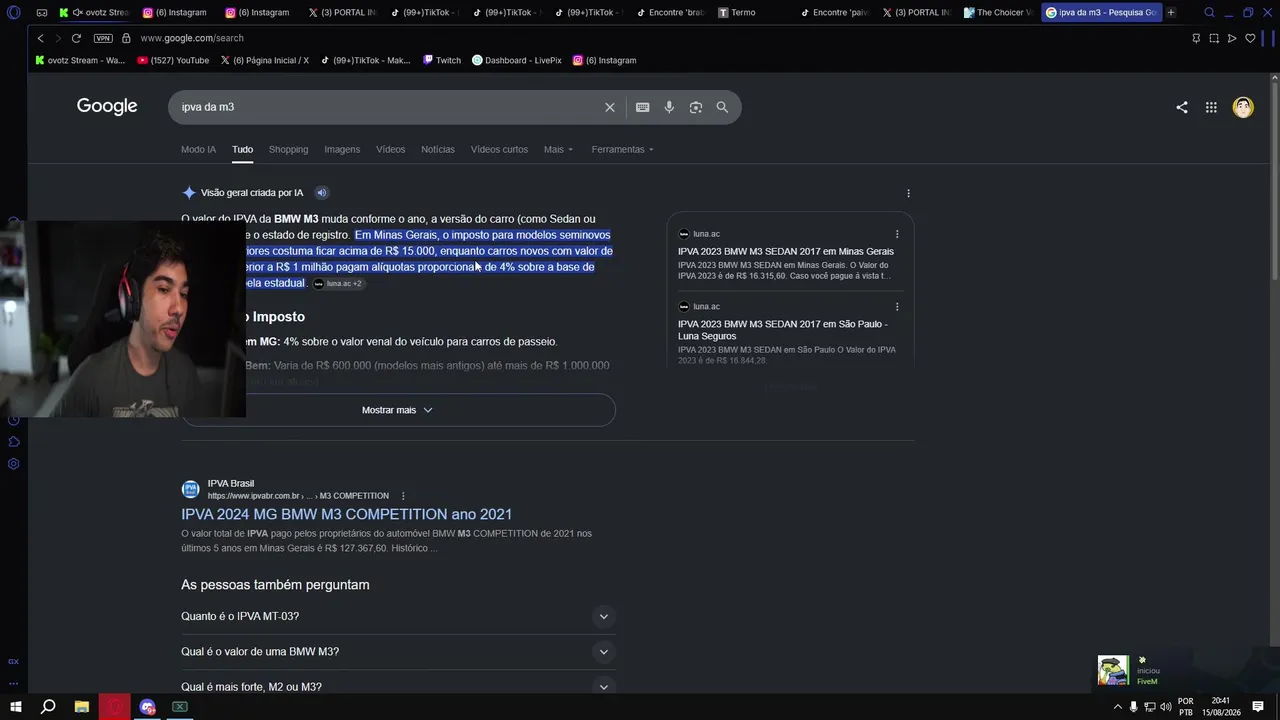Open options for São Paulo luna.ac source
The width and height of the screenshot is (1280, 720).
click(x=897, y=307)
